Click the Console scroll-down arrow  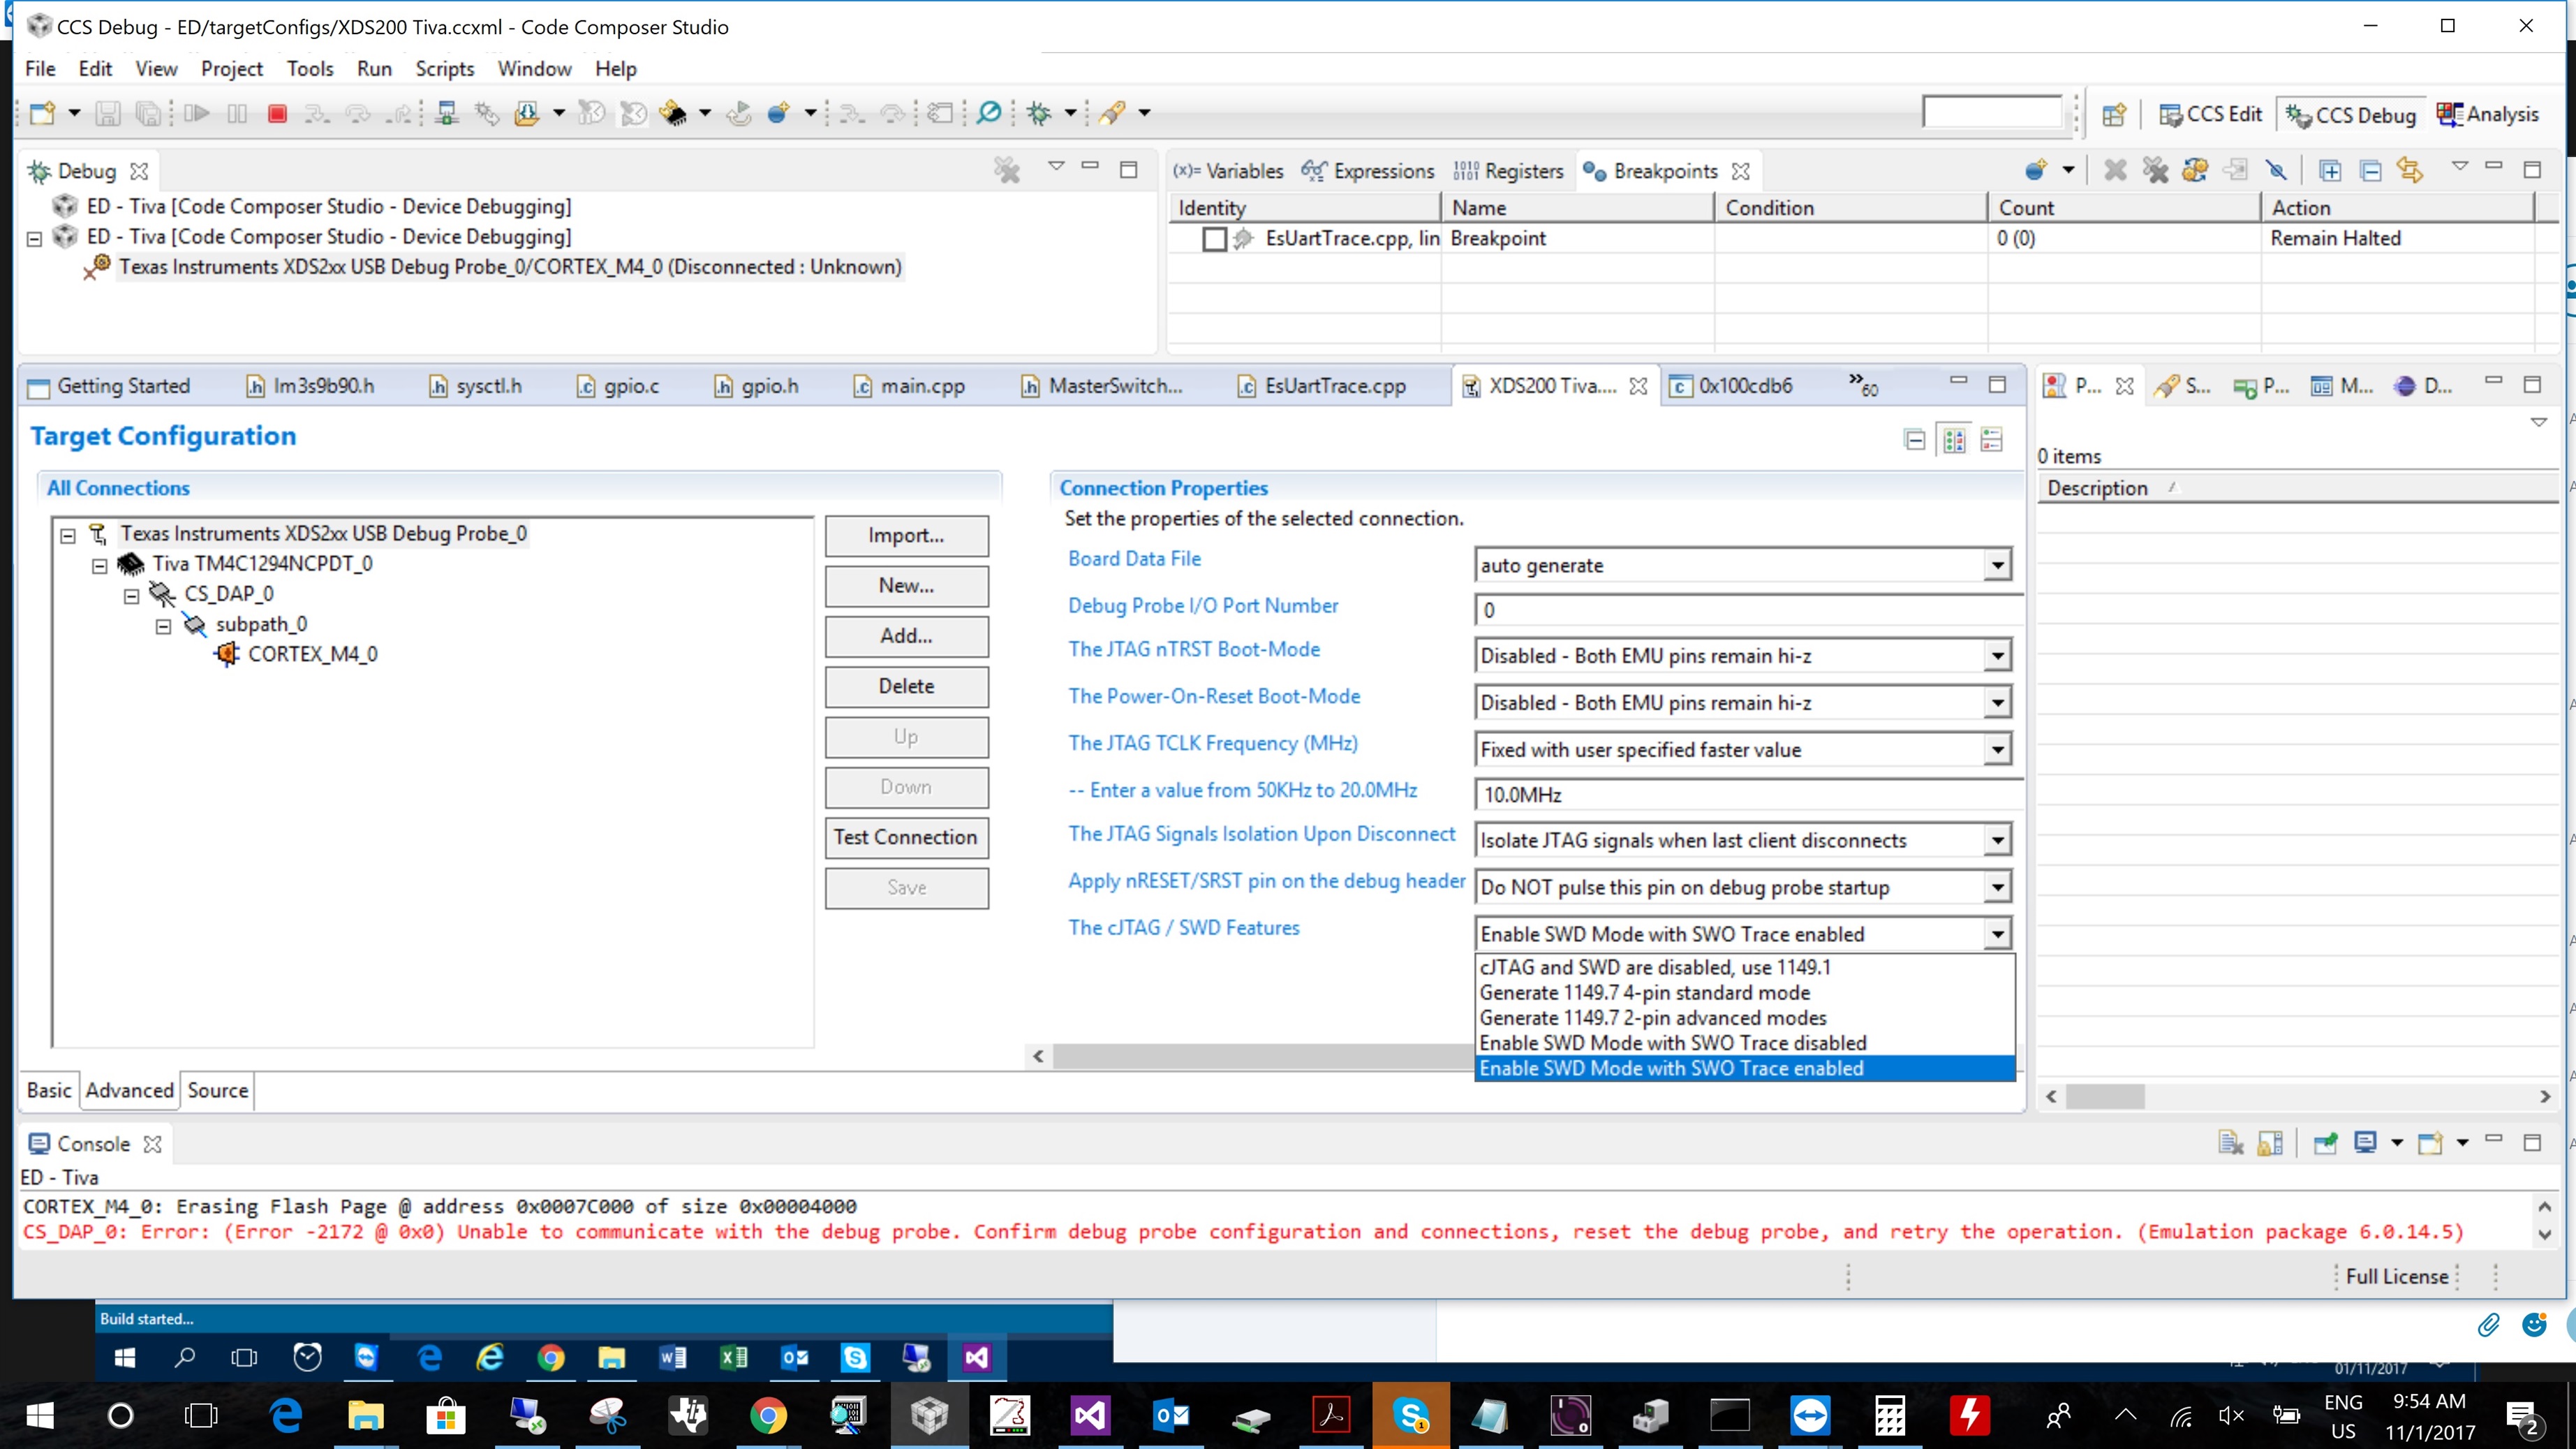point(2545,1235)
